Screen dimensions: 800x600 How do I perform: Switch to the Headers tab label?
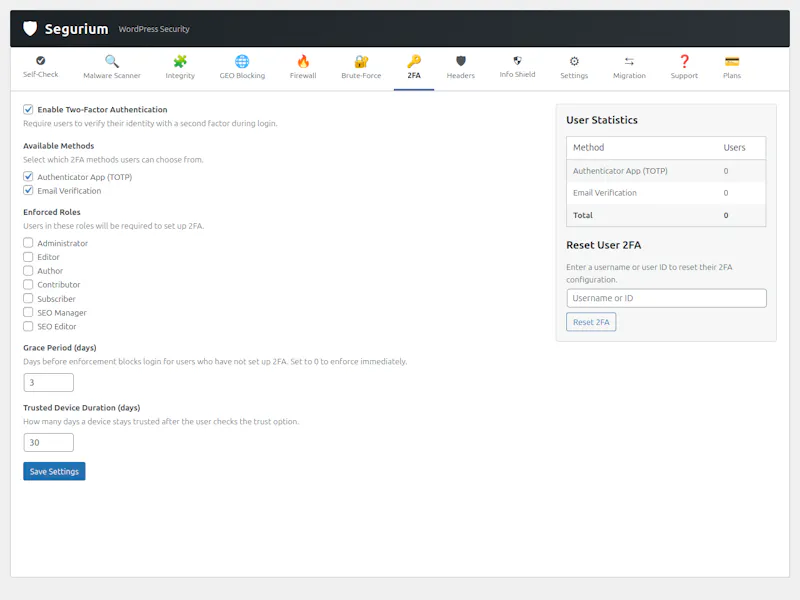(x=461, y=76)
